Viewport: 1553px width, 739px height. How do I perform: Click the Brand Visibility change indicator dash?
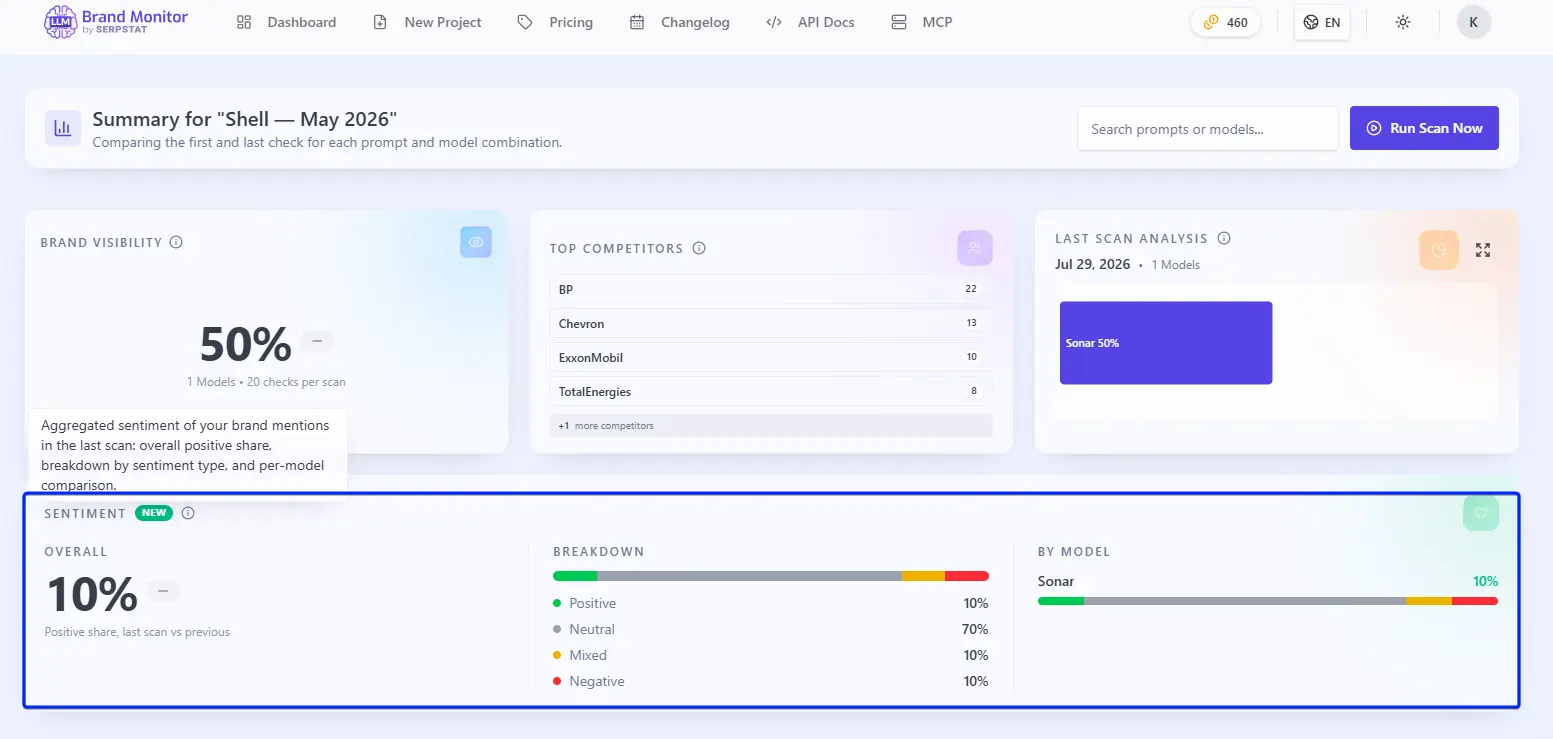[317, 341]
